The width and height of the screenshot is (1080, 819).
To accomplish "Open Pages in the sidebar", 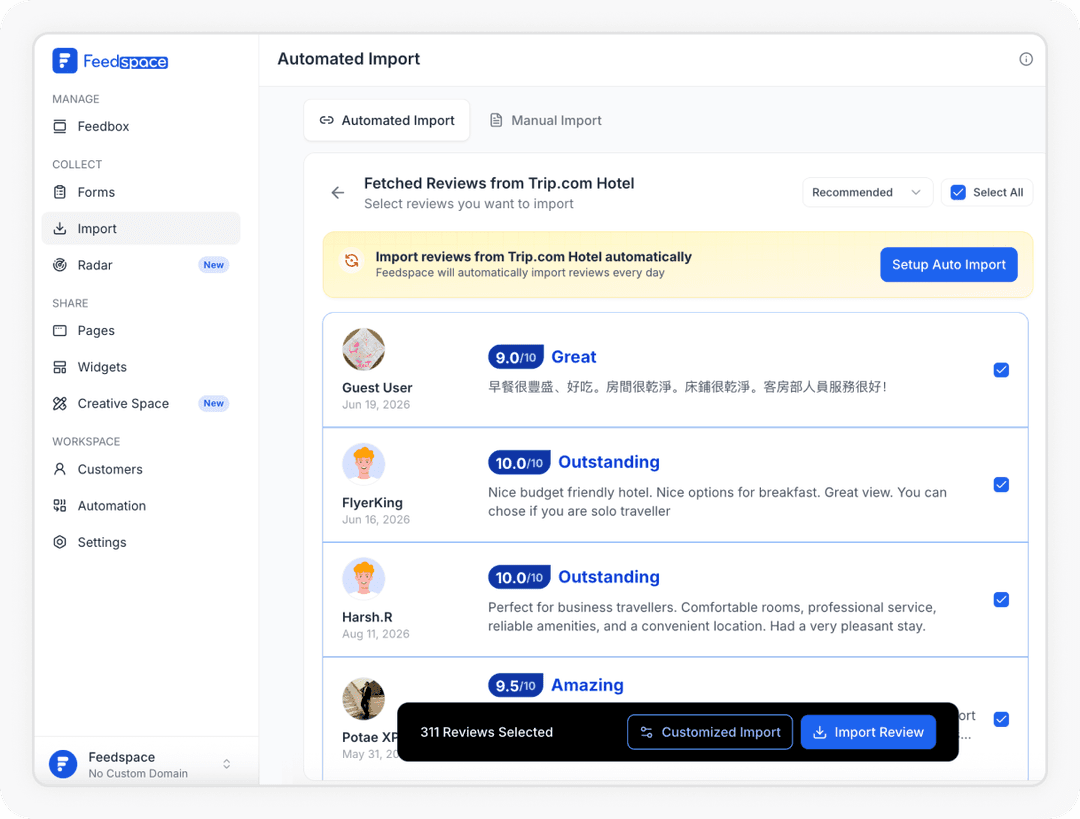I will click(x=141, y=331).
